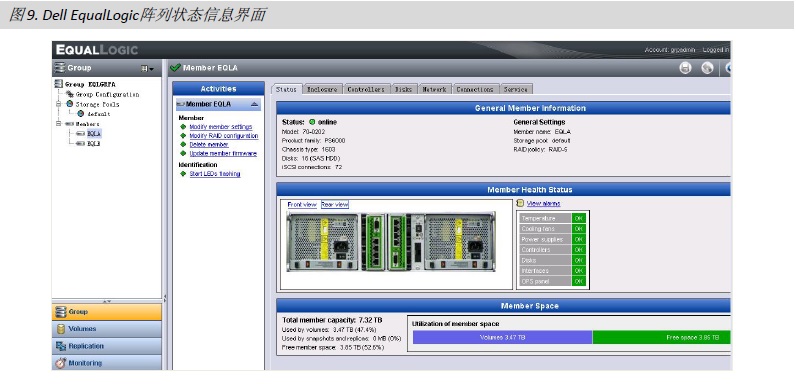796x384 pixels.
Task: Click the alarm icon beside View alarms
Action: (520, 203)
